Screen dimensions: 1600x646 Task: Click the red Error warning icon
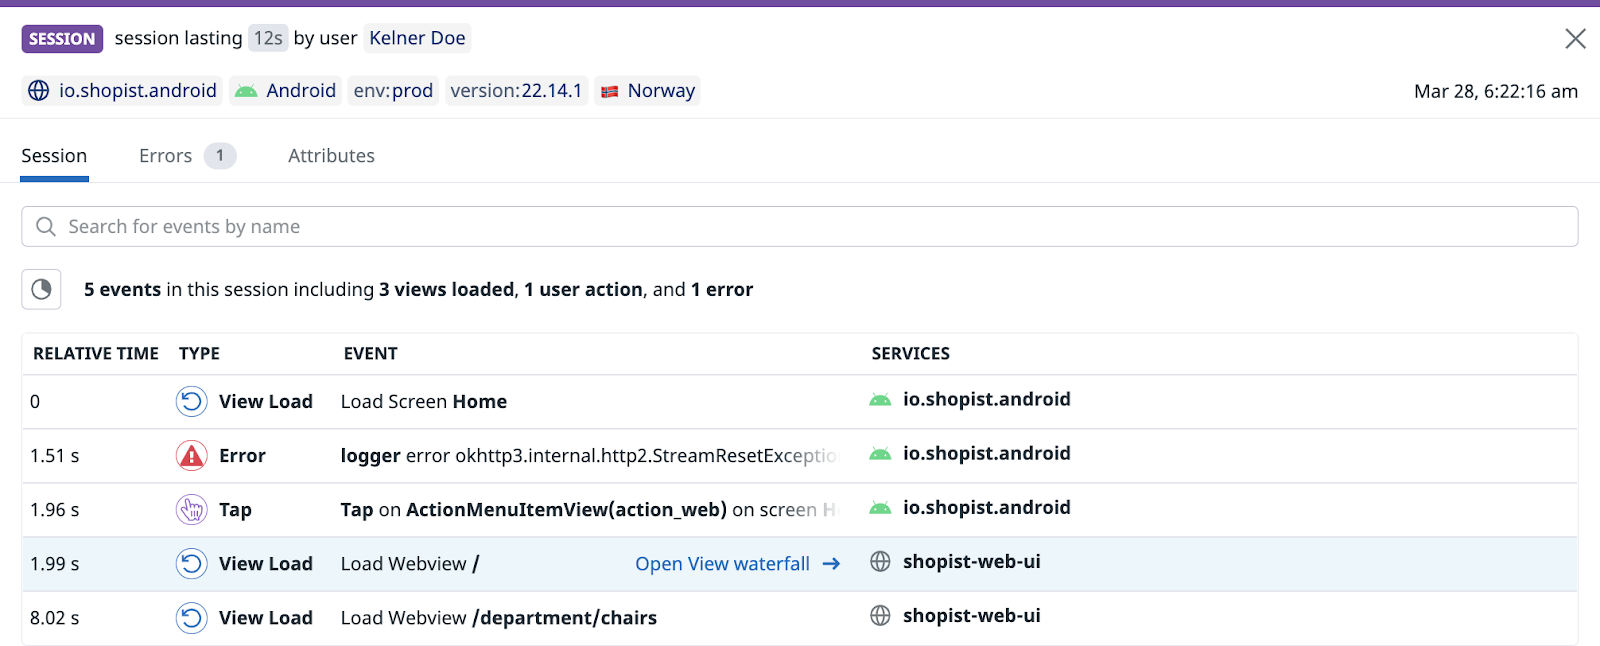[191, 456]
